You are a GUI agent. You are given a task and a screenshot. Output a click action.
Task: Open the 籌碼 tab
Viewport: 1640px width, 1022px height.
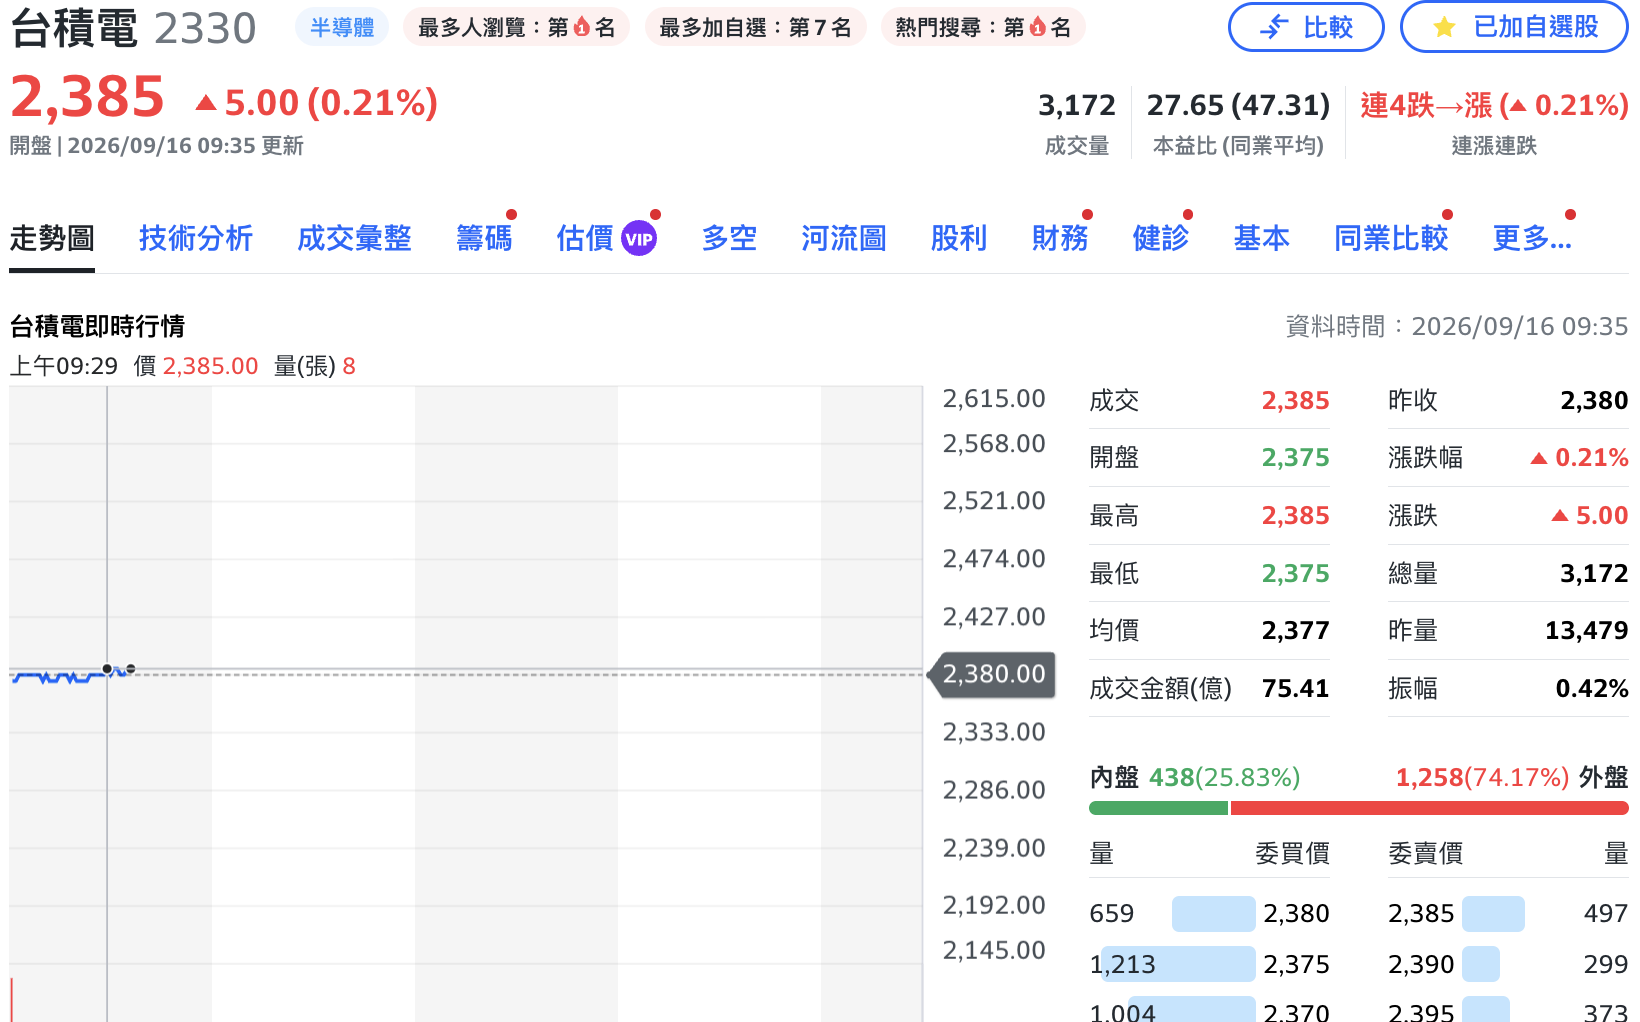pos(484,238)
